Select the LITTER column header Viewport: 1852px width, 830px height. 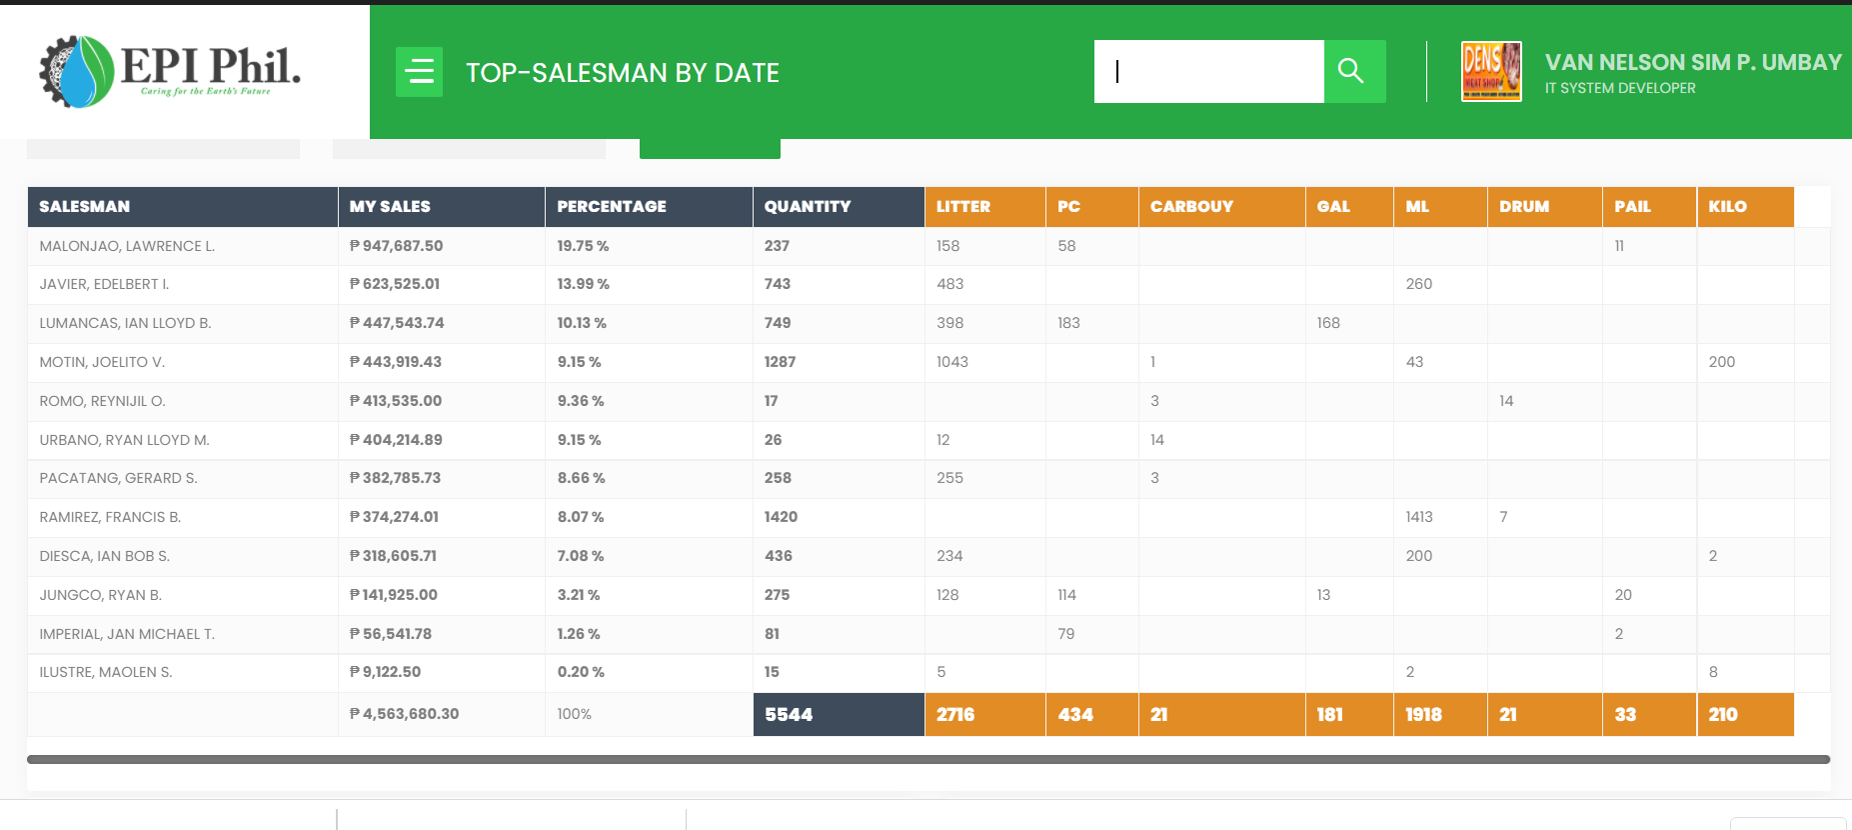(985, 206)
